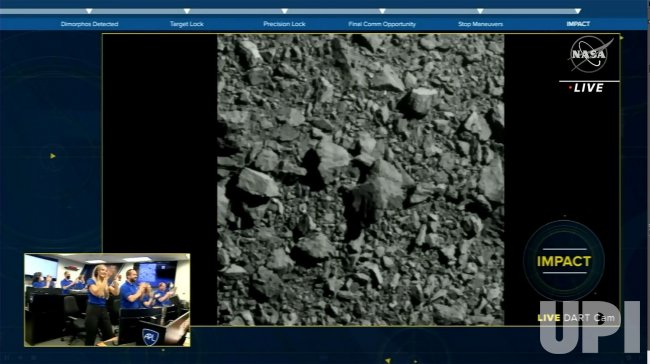Click the APL logo on the podium

[150, 337]
